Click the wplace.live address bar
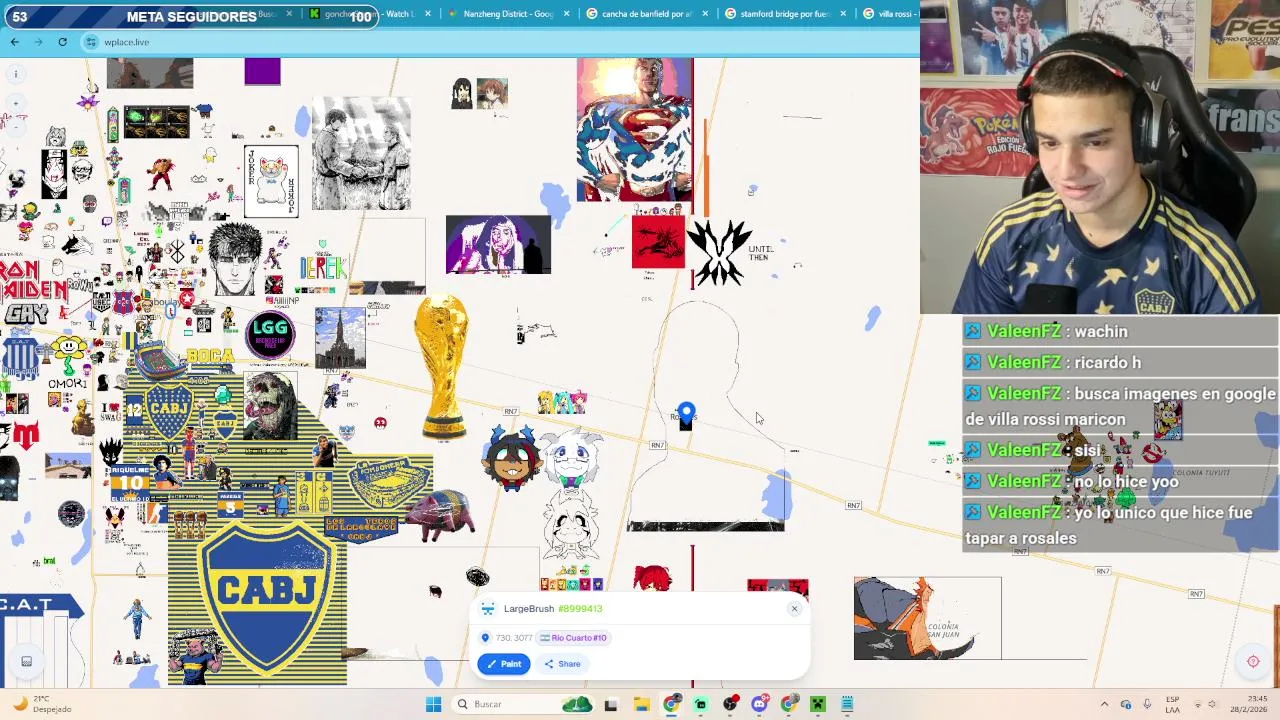The height and width of the screenshot is (720, 1280). [500, 42]
